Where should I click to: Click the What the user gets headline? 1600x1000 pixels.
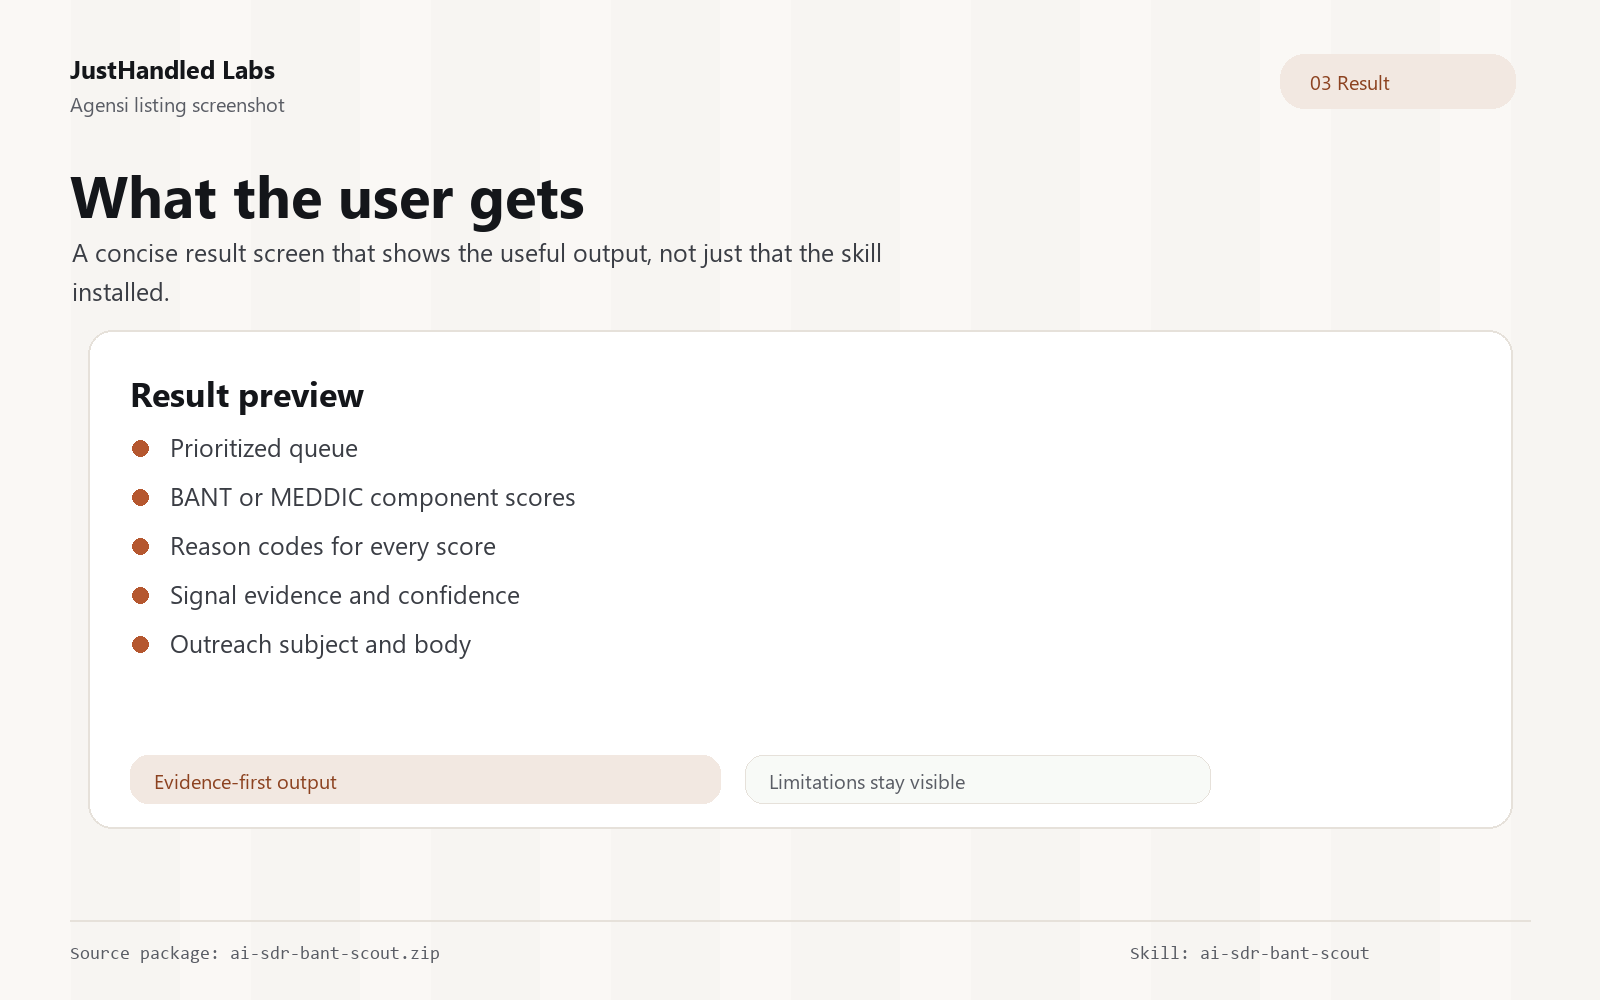click(x=327, y=199)
